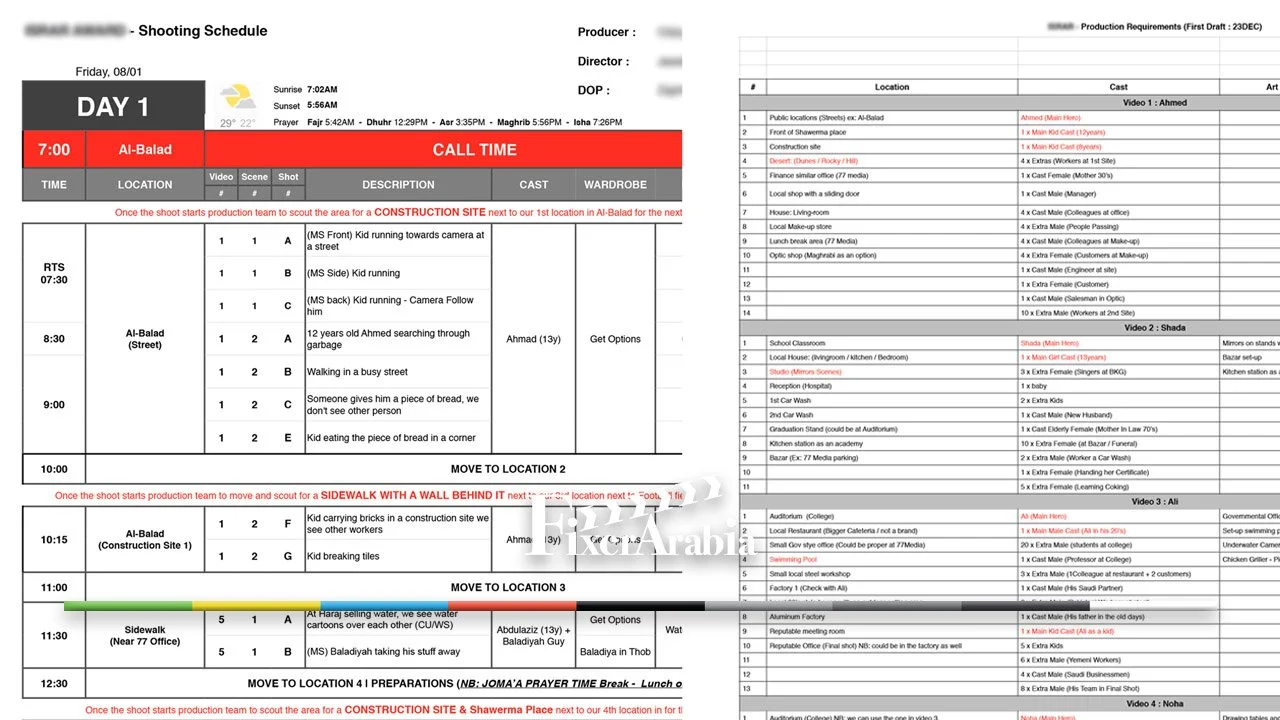
Task: Select the '12:30' time cell
Action: coord(54,684)
